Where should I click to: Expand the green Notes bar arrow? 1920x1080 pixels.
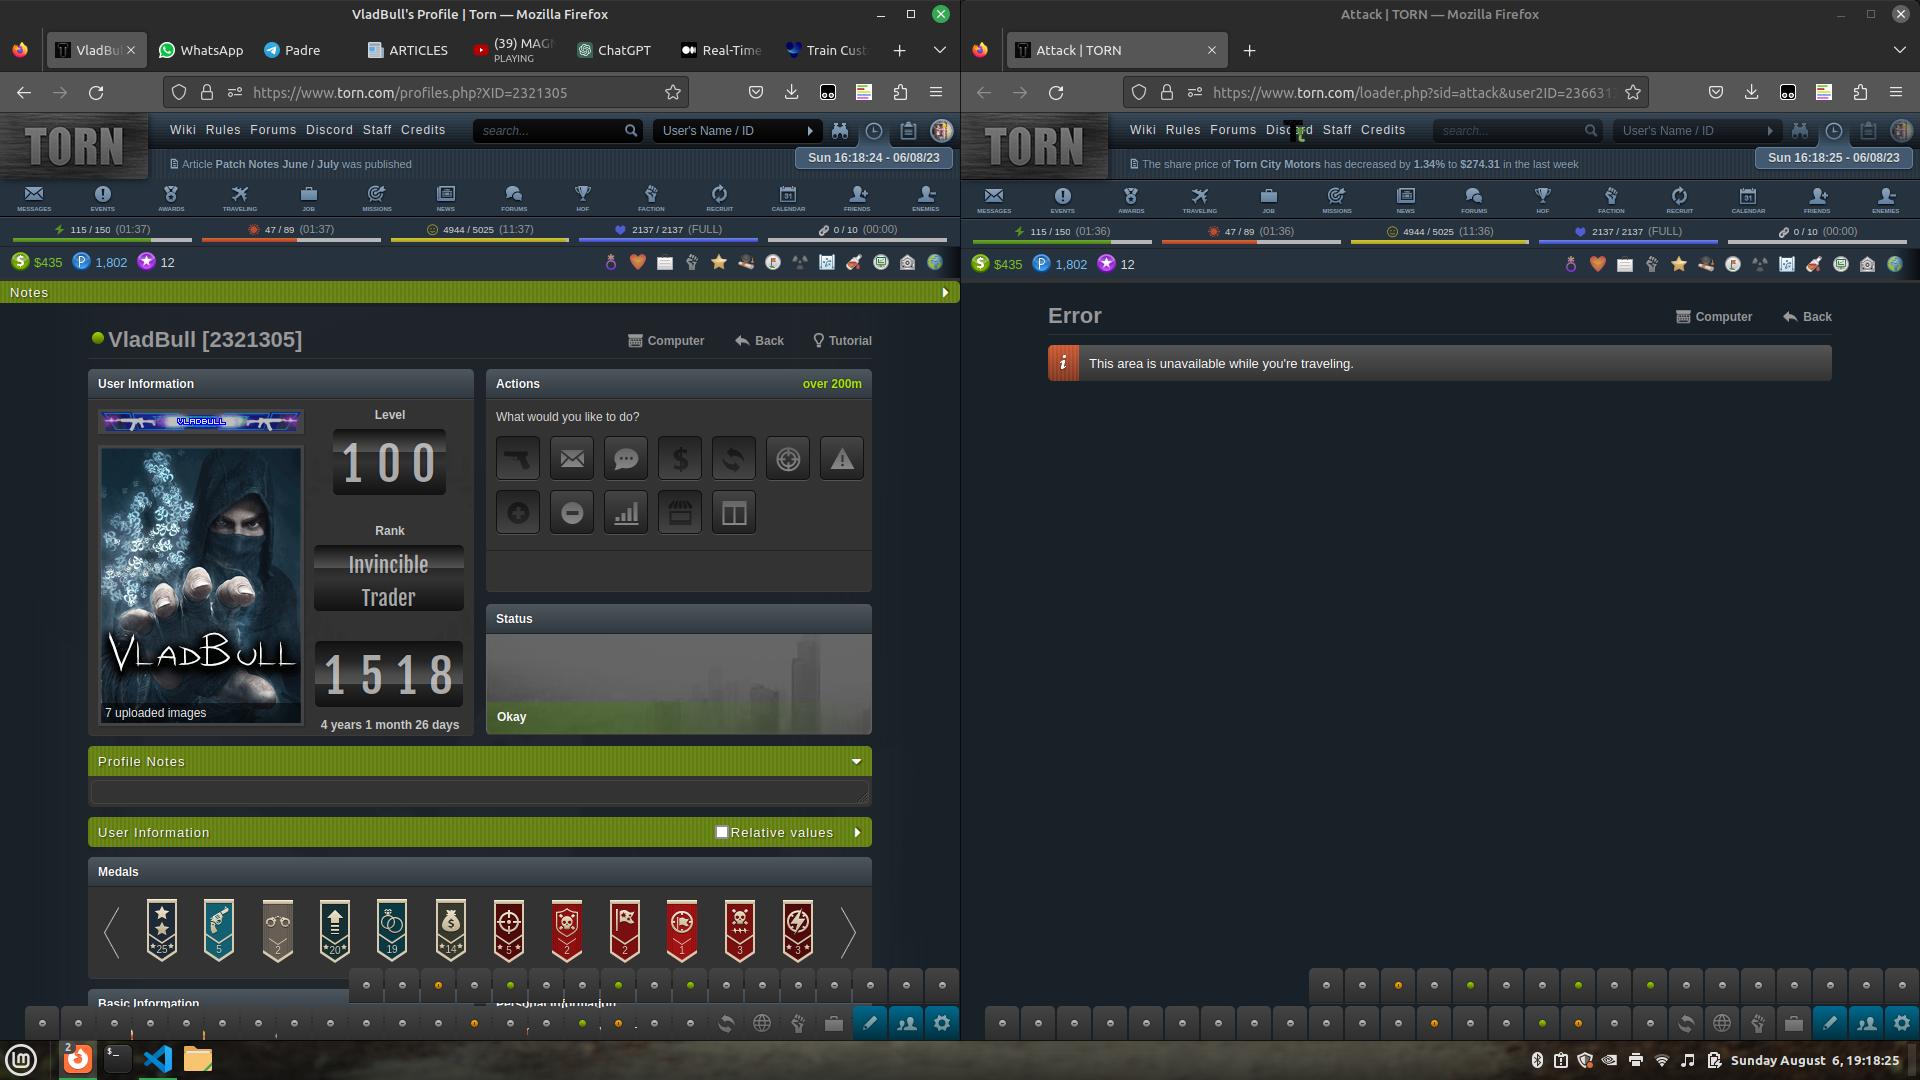click(945, 292)
